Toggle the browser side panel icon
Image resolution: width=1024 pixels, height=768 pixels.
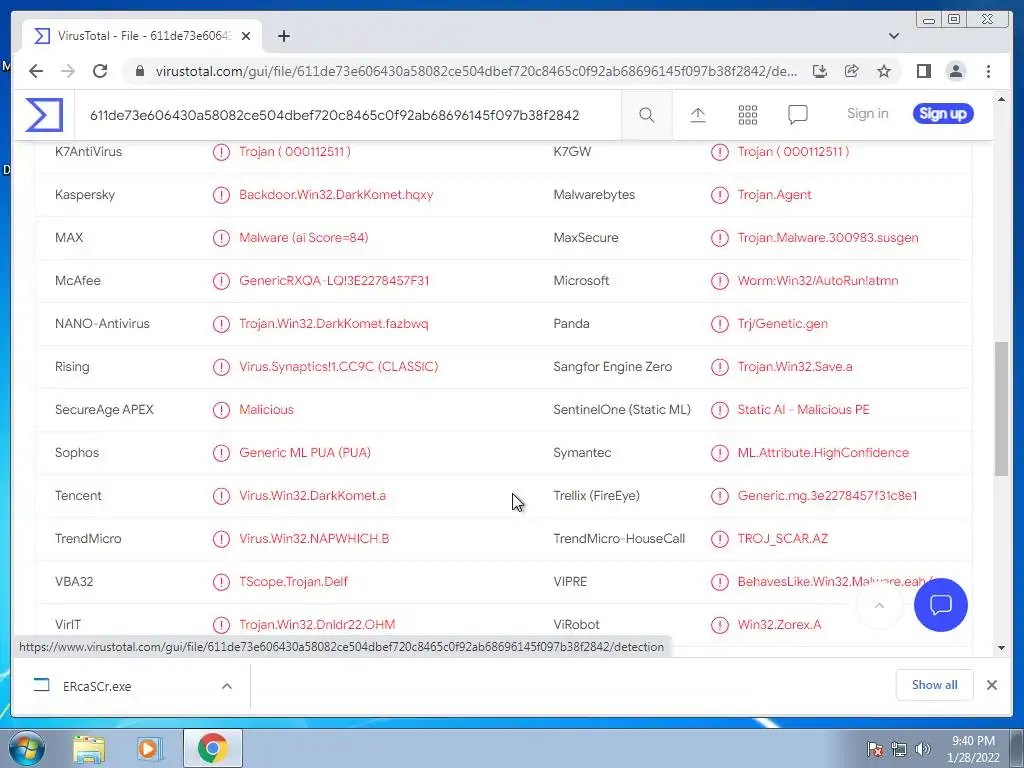pos(923,71)
